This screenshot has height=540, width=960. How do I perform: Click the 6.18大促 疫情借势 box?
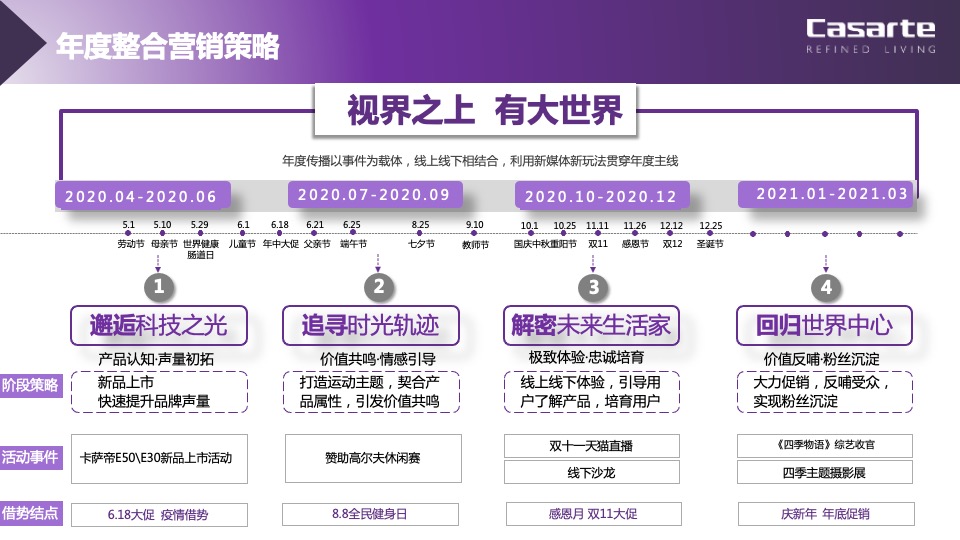(159, 514)
